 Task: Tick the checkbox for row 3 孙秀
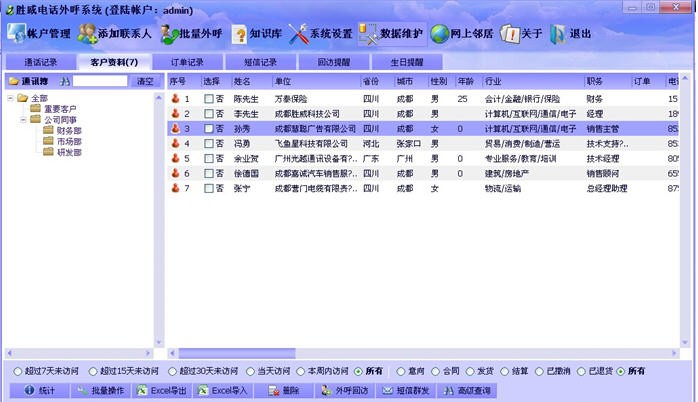(x=208, y=129)
